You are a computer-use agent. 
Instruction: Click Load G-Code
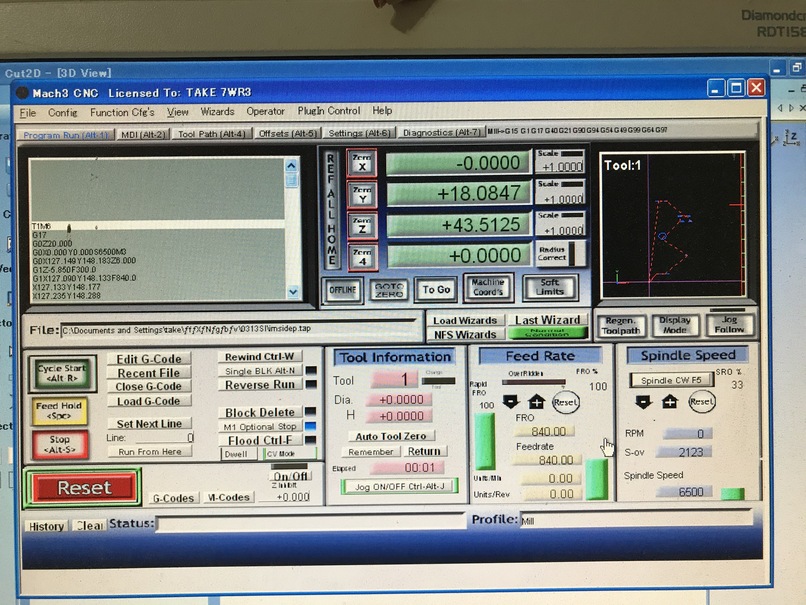click(x=149, y=400)
